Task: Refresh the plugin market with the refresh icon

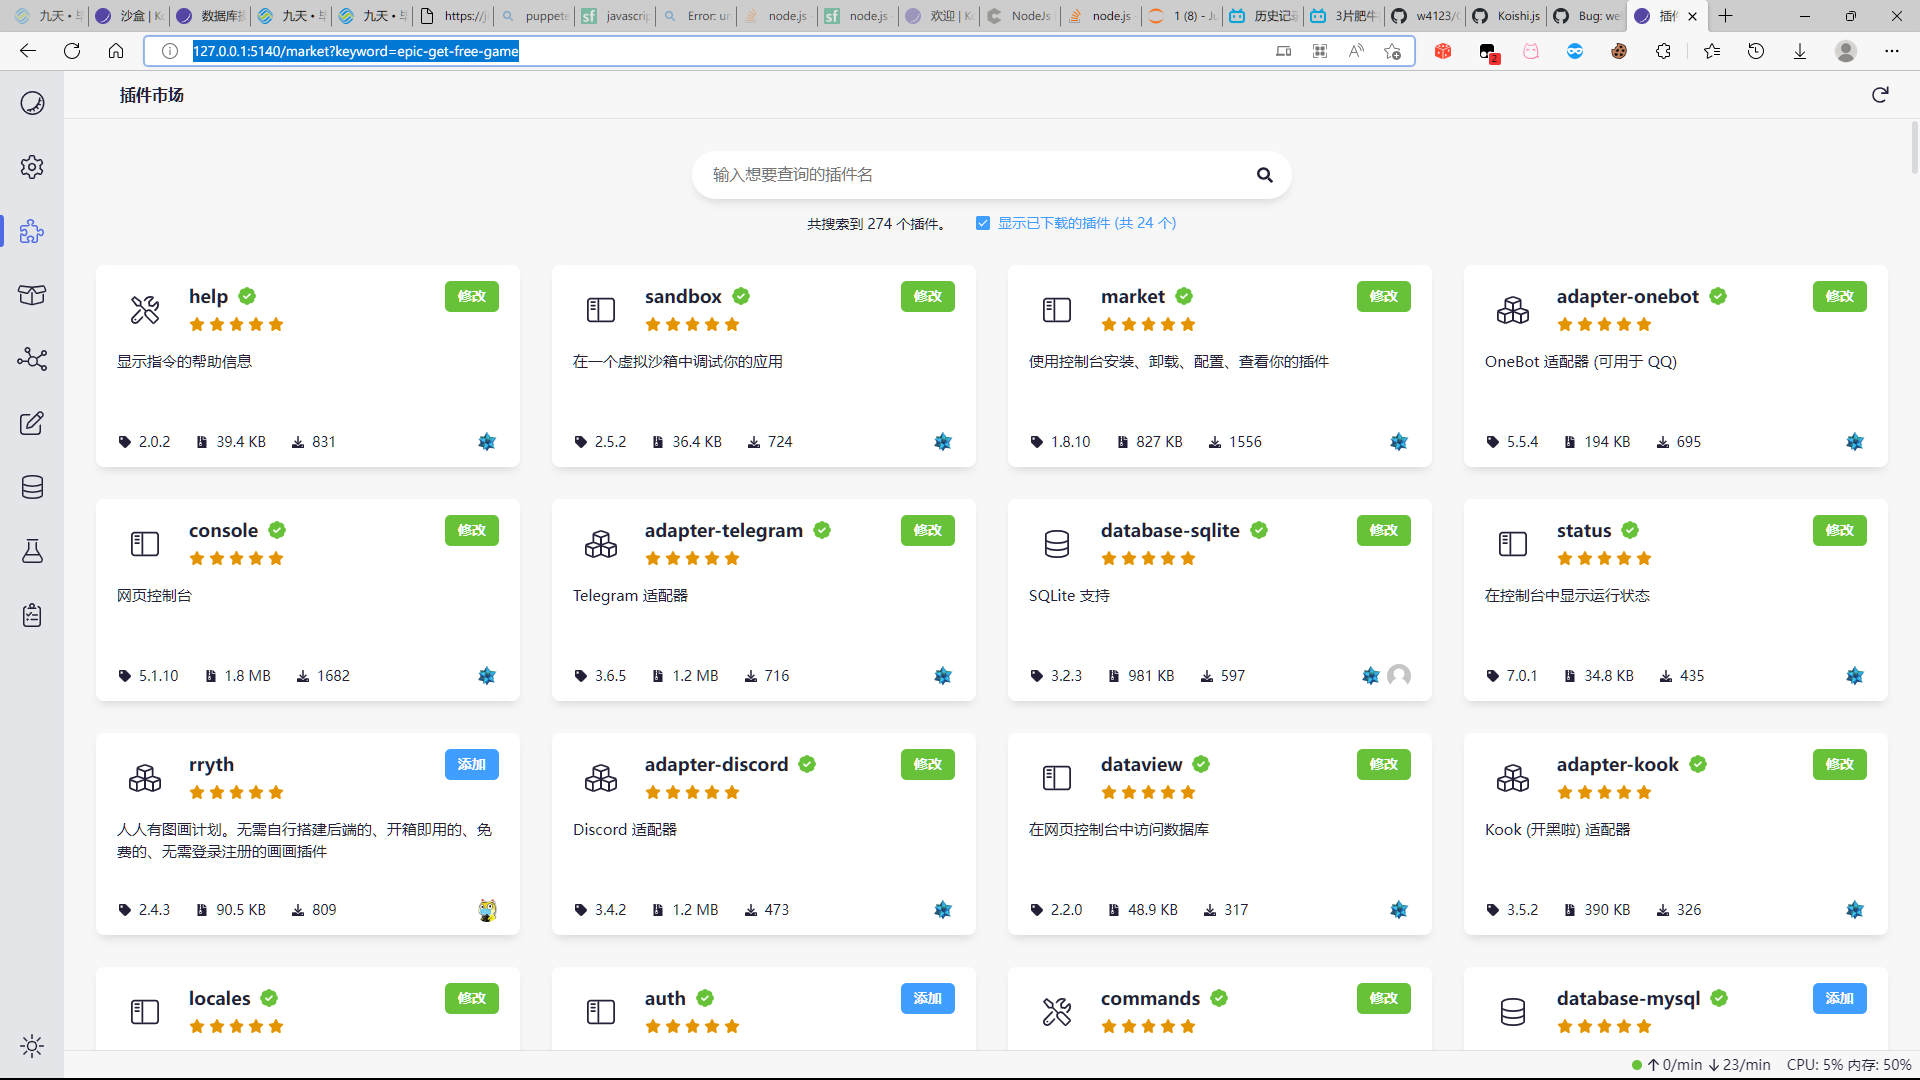Action: pos(1880,94)
